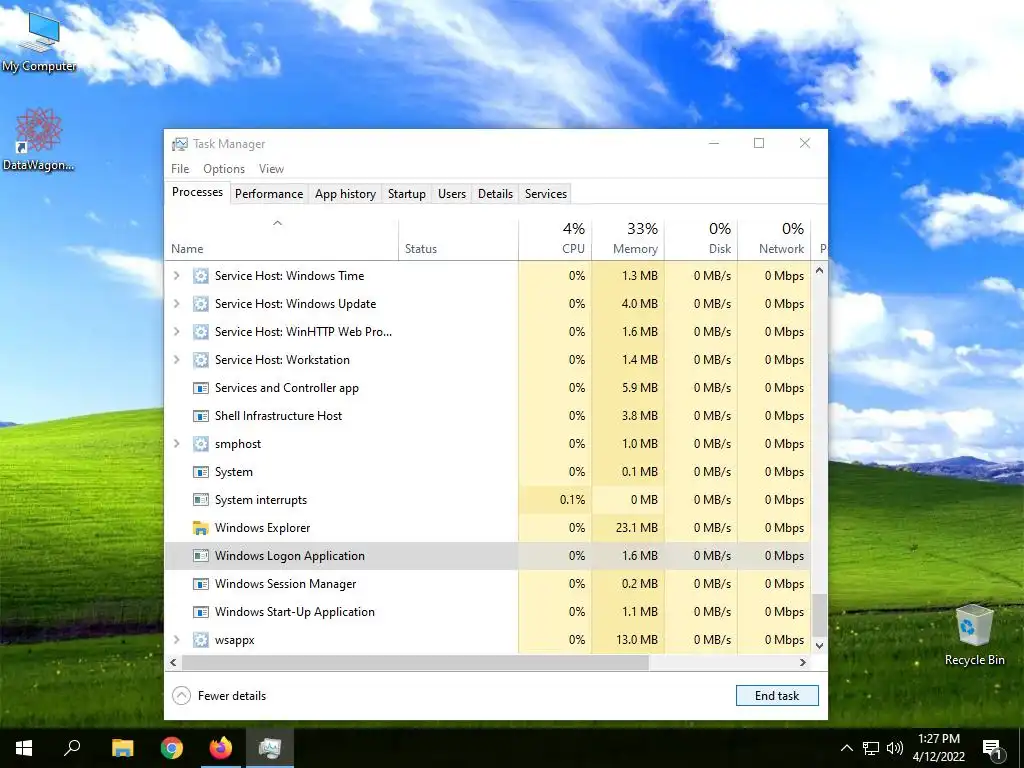This screenshot has height=768, width=1024.
Task: Click Service Host: Windows Update gear icon
Action: pyautogui.click(x=200, y=304)
